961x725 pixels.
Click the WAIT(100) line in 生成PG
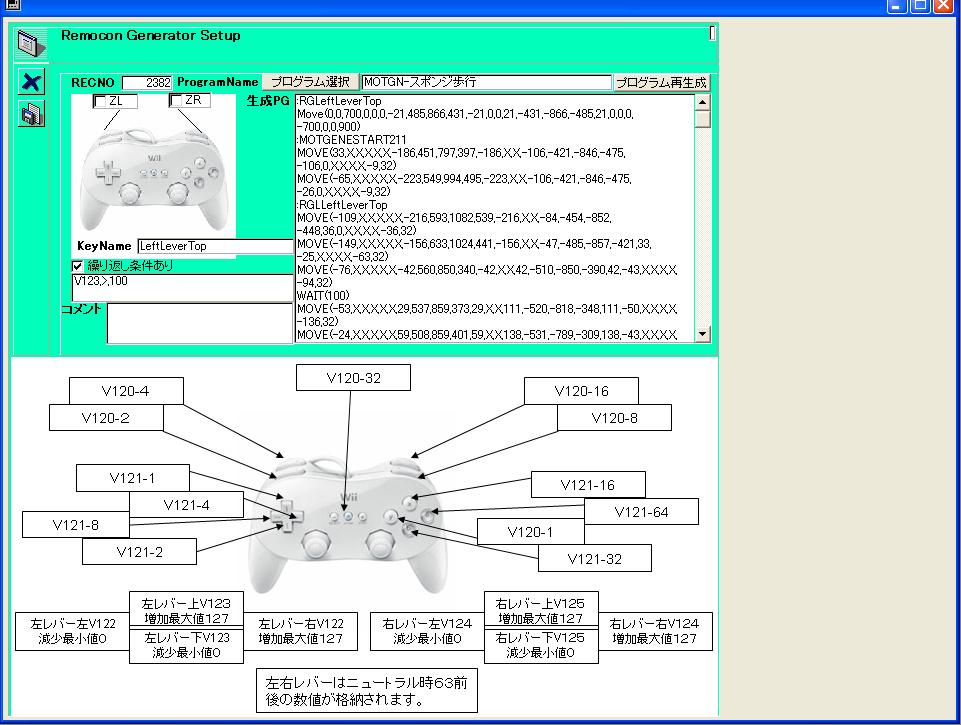point(323,295)
